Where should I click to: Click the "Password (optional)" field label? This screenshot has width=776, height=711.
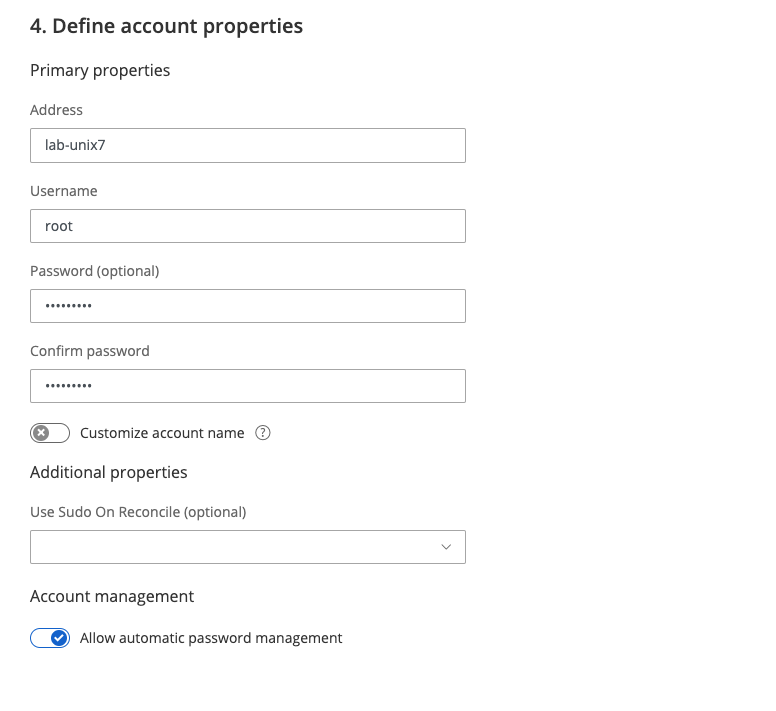click(94, 271)
